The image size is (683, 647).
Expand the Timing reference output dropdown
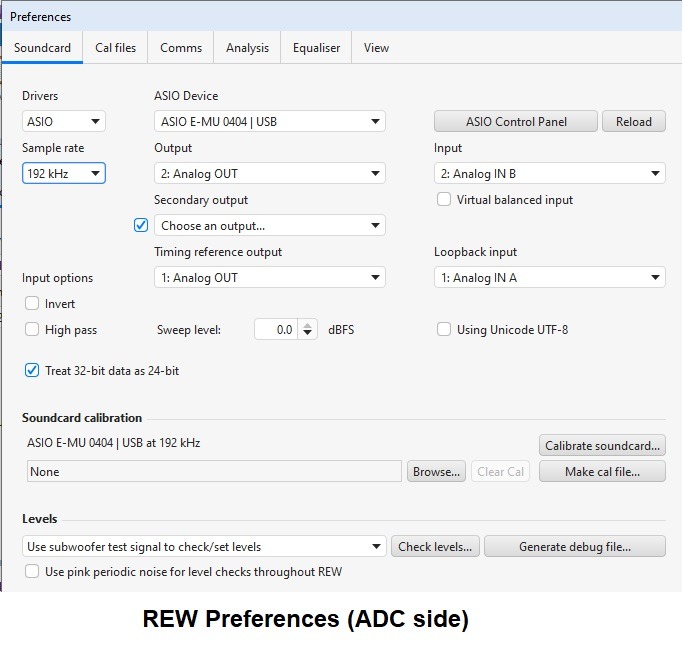270,277
